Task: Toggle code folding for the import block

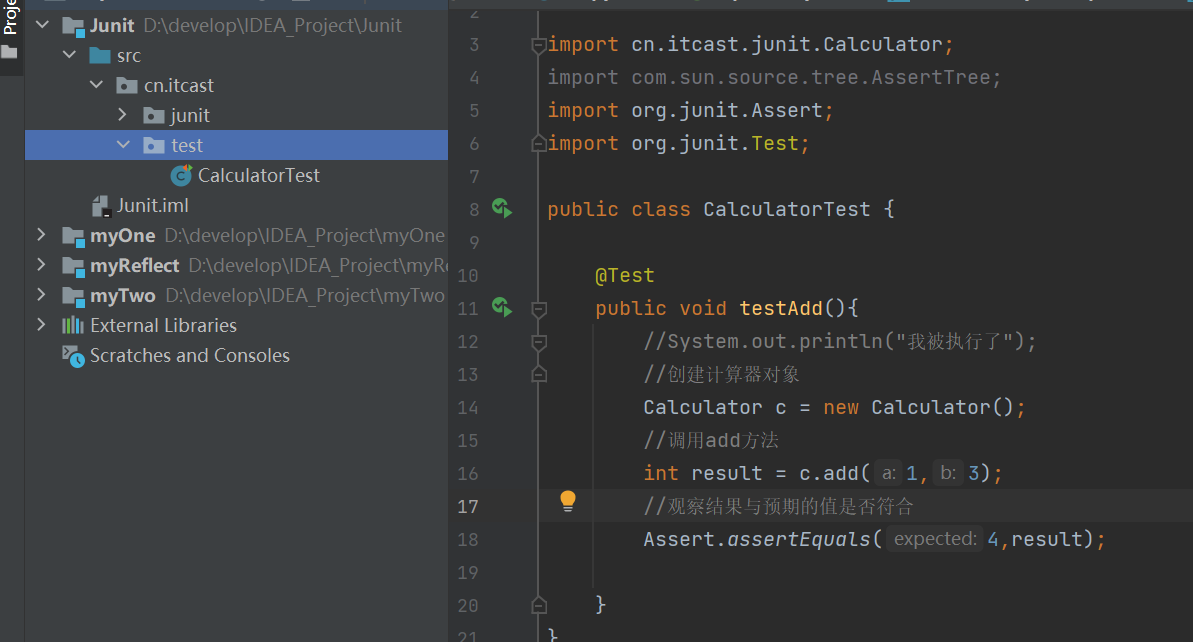Action: (x=539, y=45)
